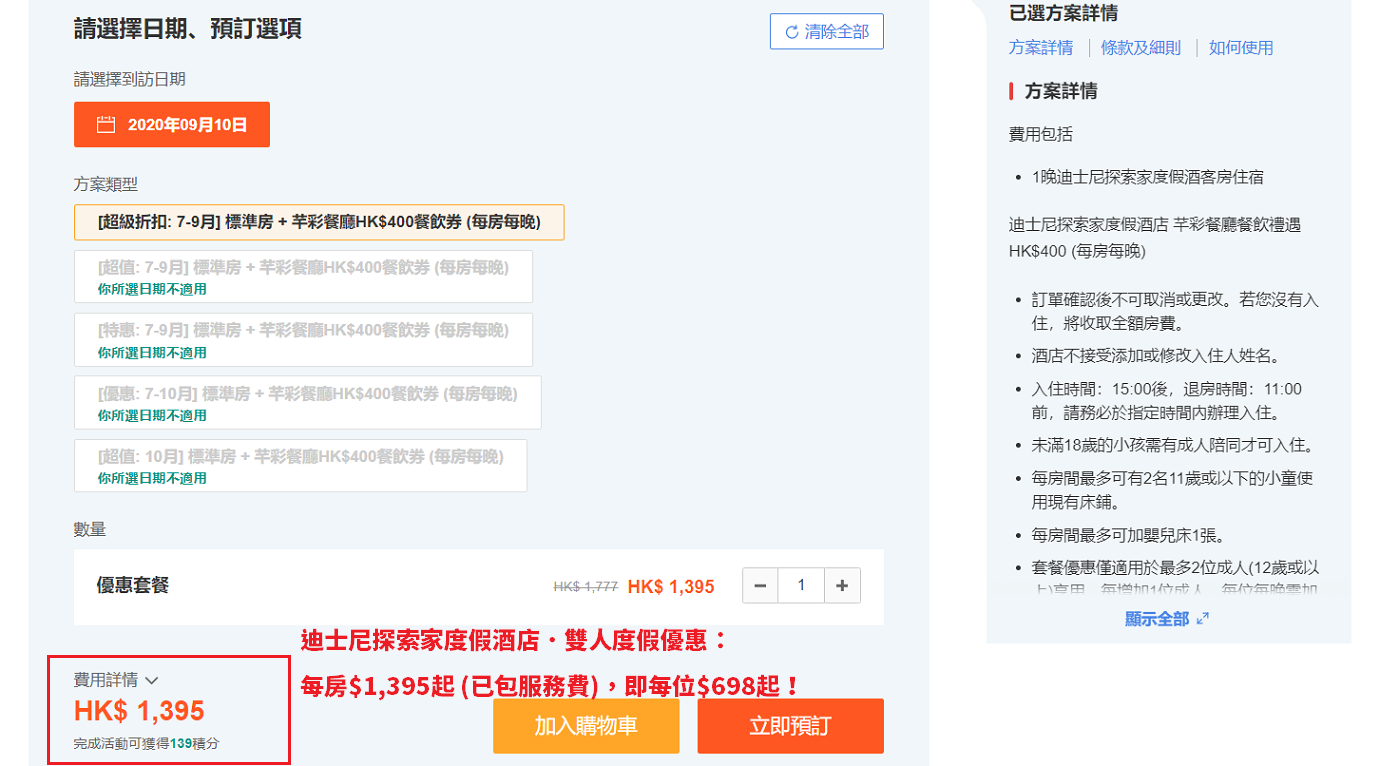Select the 優惠: 7-10月 plan option

[x=308, y=402]
